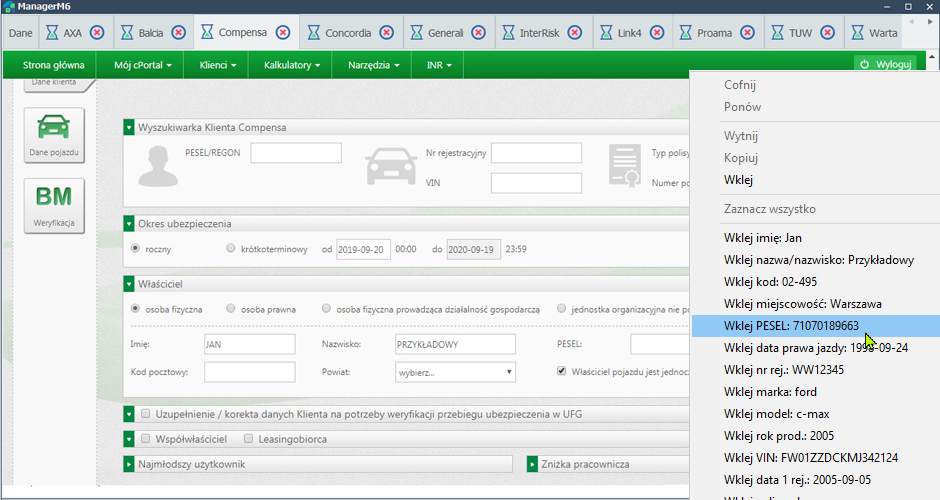Click the Wyloguj button
The width and height of the screenshot is (940, 500).
(885, 64)
